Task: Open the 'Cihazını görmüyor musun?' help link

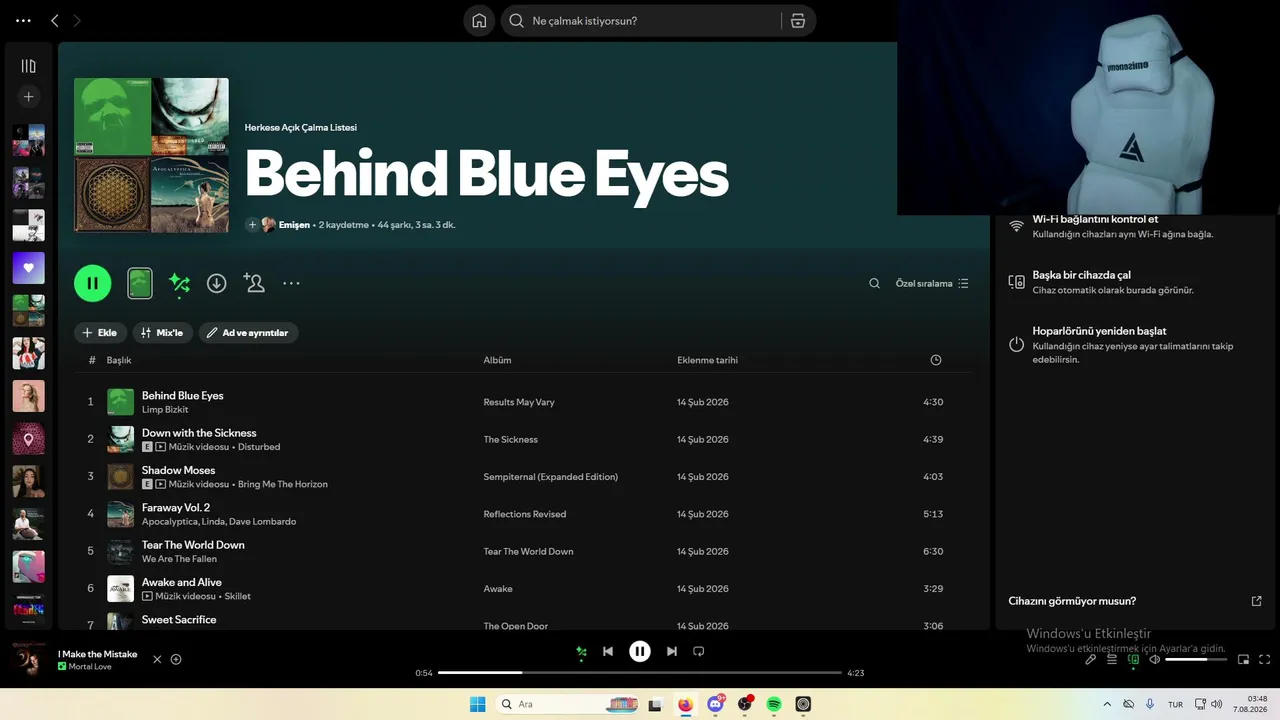Action: pos(1072,601)
